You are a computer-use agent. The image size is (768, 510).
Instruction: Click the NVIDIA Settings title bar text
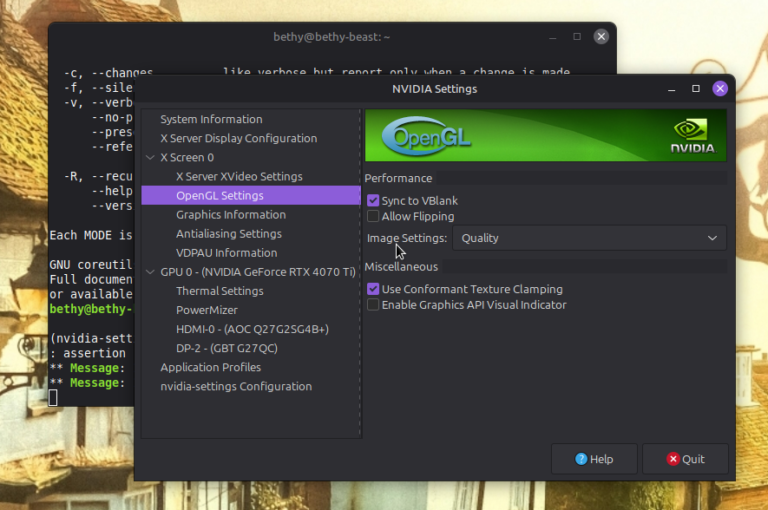point(434,89)
